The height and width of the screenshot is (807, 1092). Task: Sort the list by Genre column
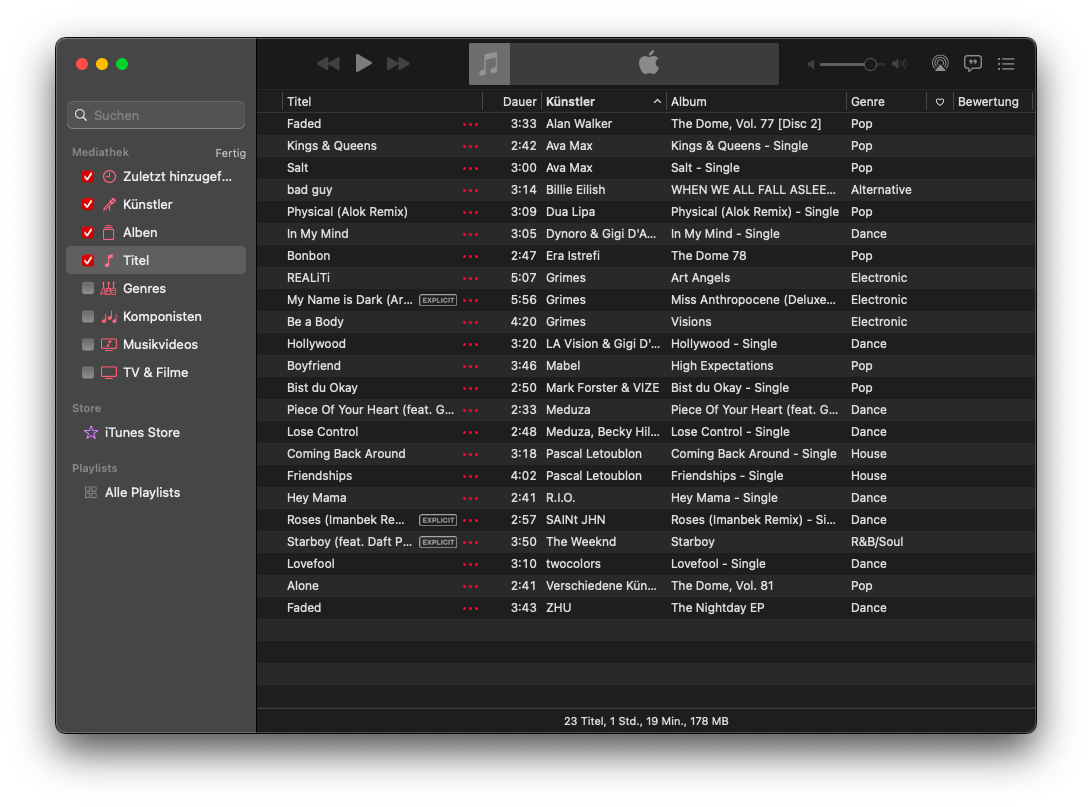tap(868, 102)
